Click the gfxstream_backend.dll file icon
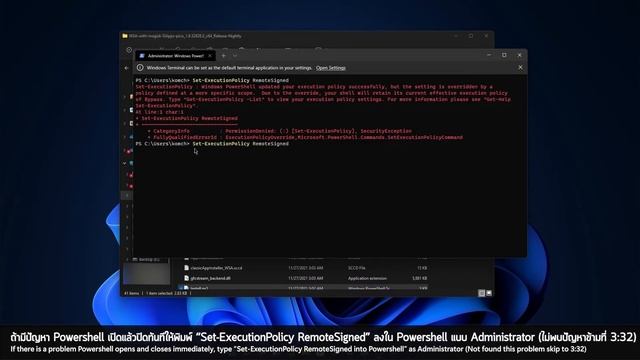The image size is (640, 360). (x=187, y=278)
